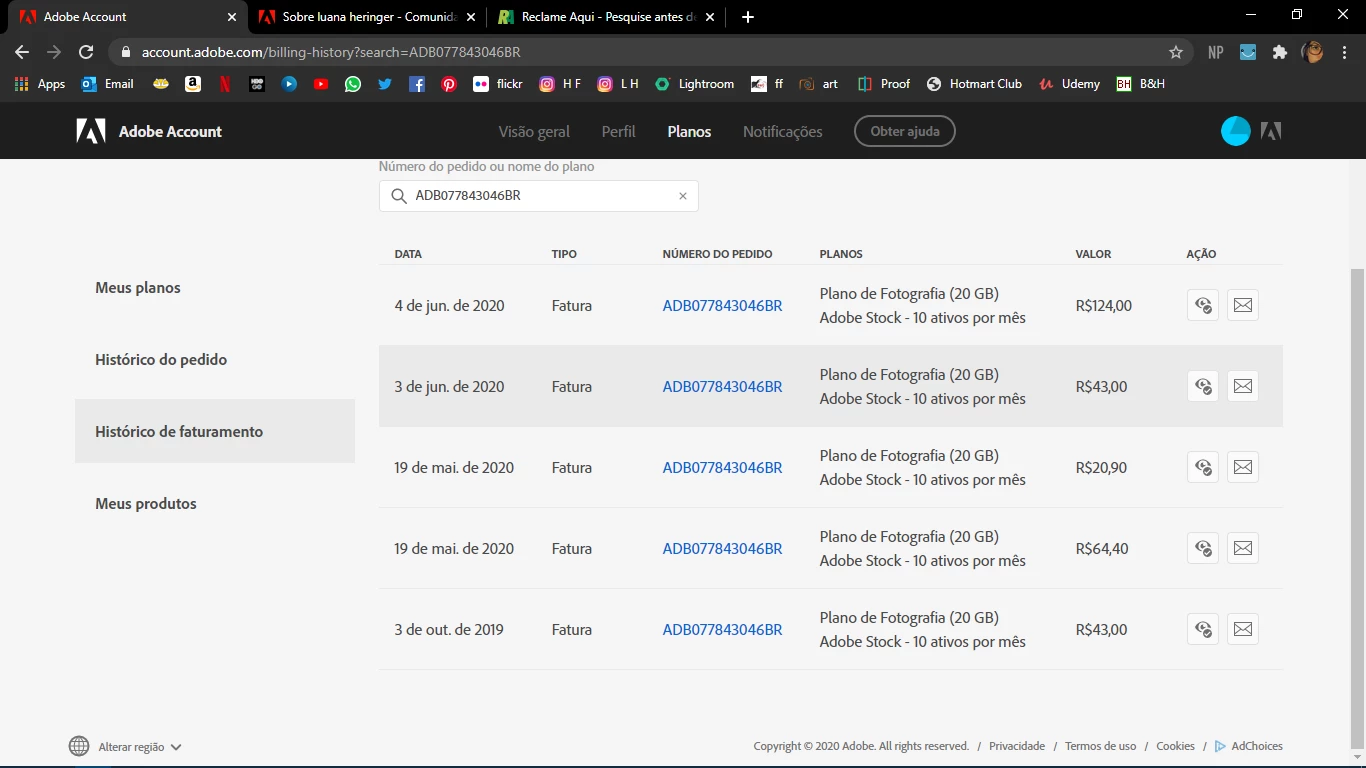View invoice for 3 de jun. 2020 R$43,00
This screenshot has width=1366, height=768.
1203,387
